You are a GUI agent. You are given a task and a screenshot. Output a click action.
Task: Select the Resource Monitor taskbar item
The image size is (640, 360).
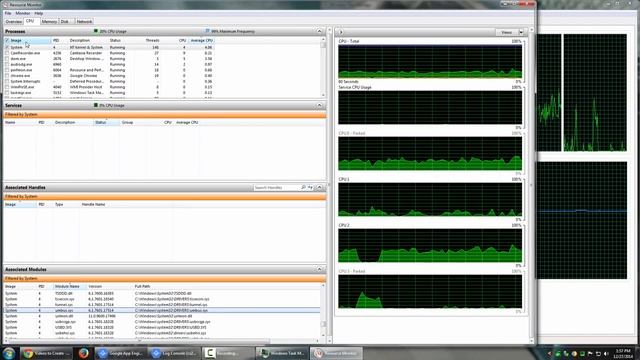[336, 353]
